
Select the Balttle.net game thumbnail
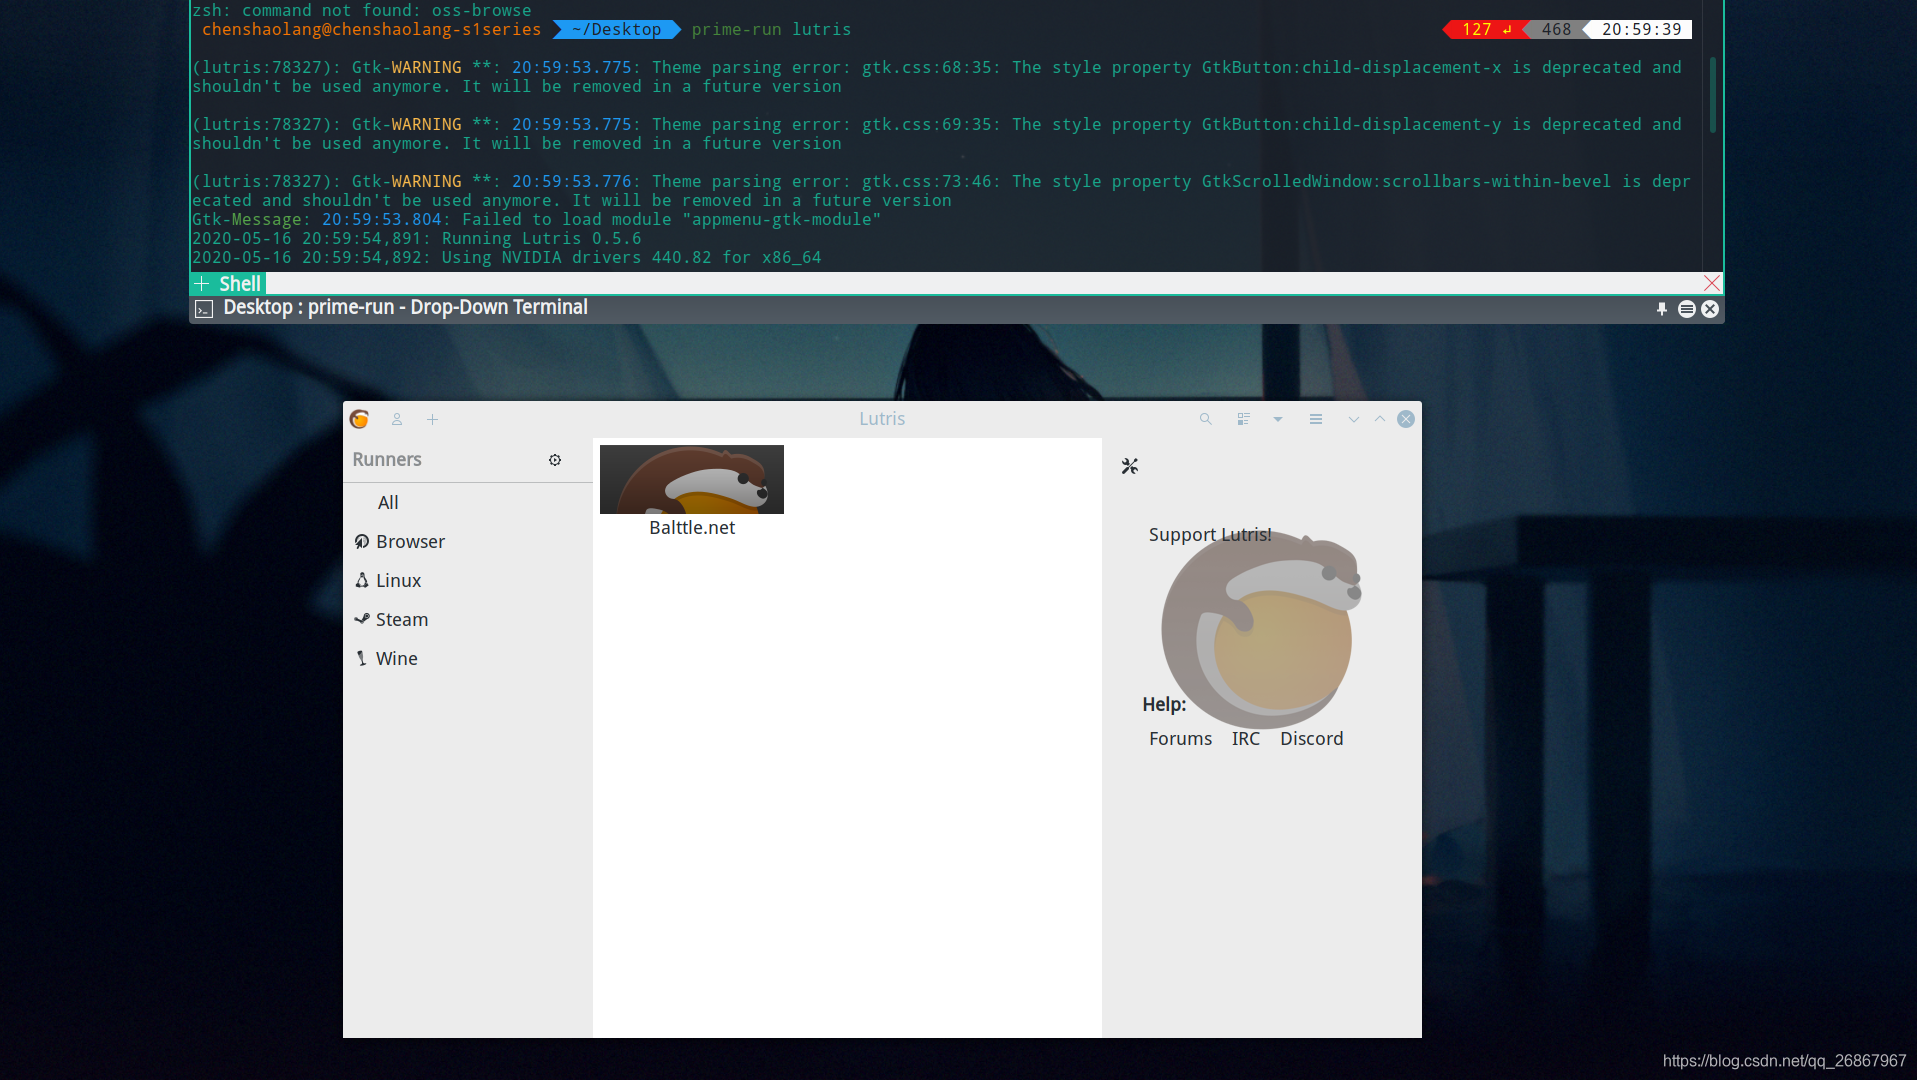pos(692,480)
